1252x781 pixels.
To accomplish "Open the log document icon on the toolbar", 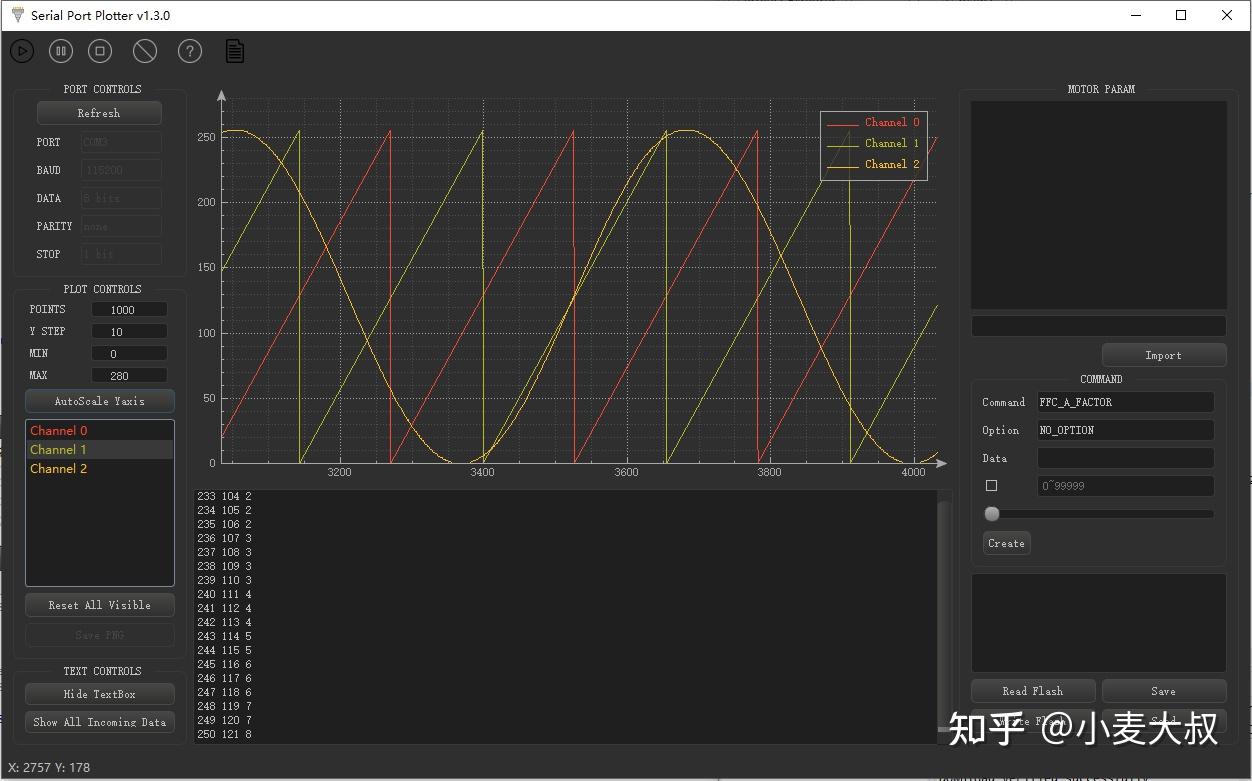I will (x=235, y=50).
